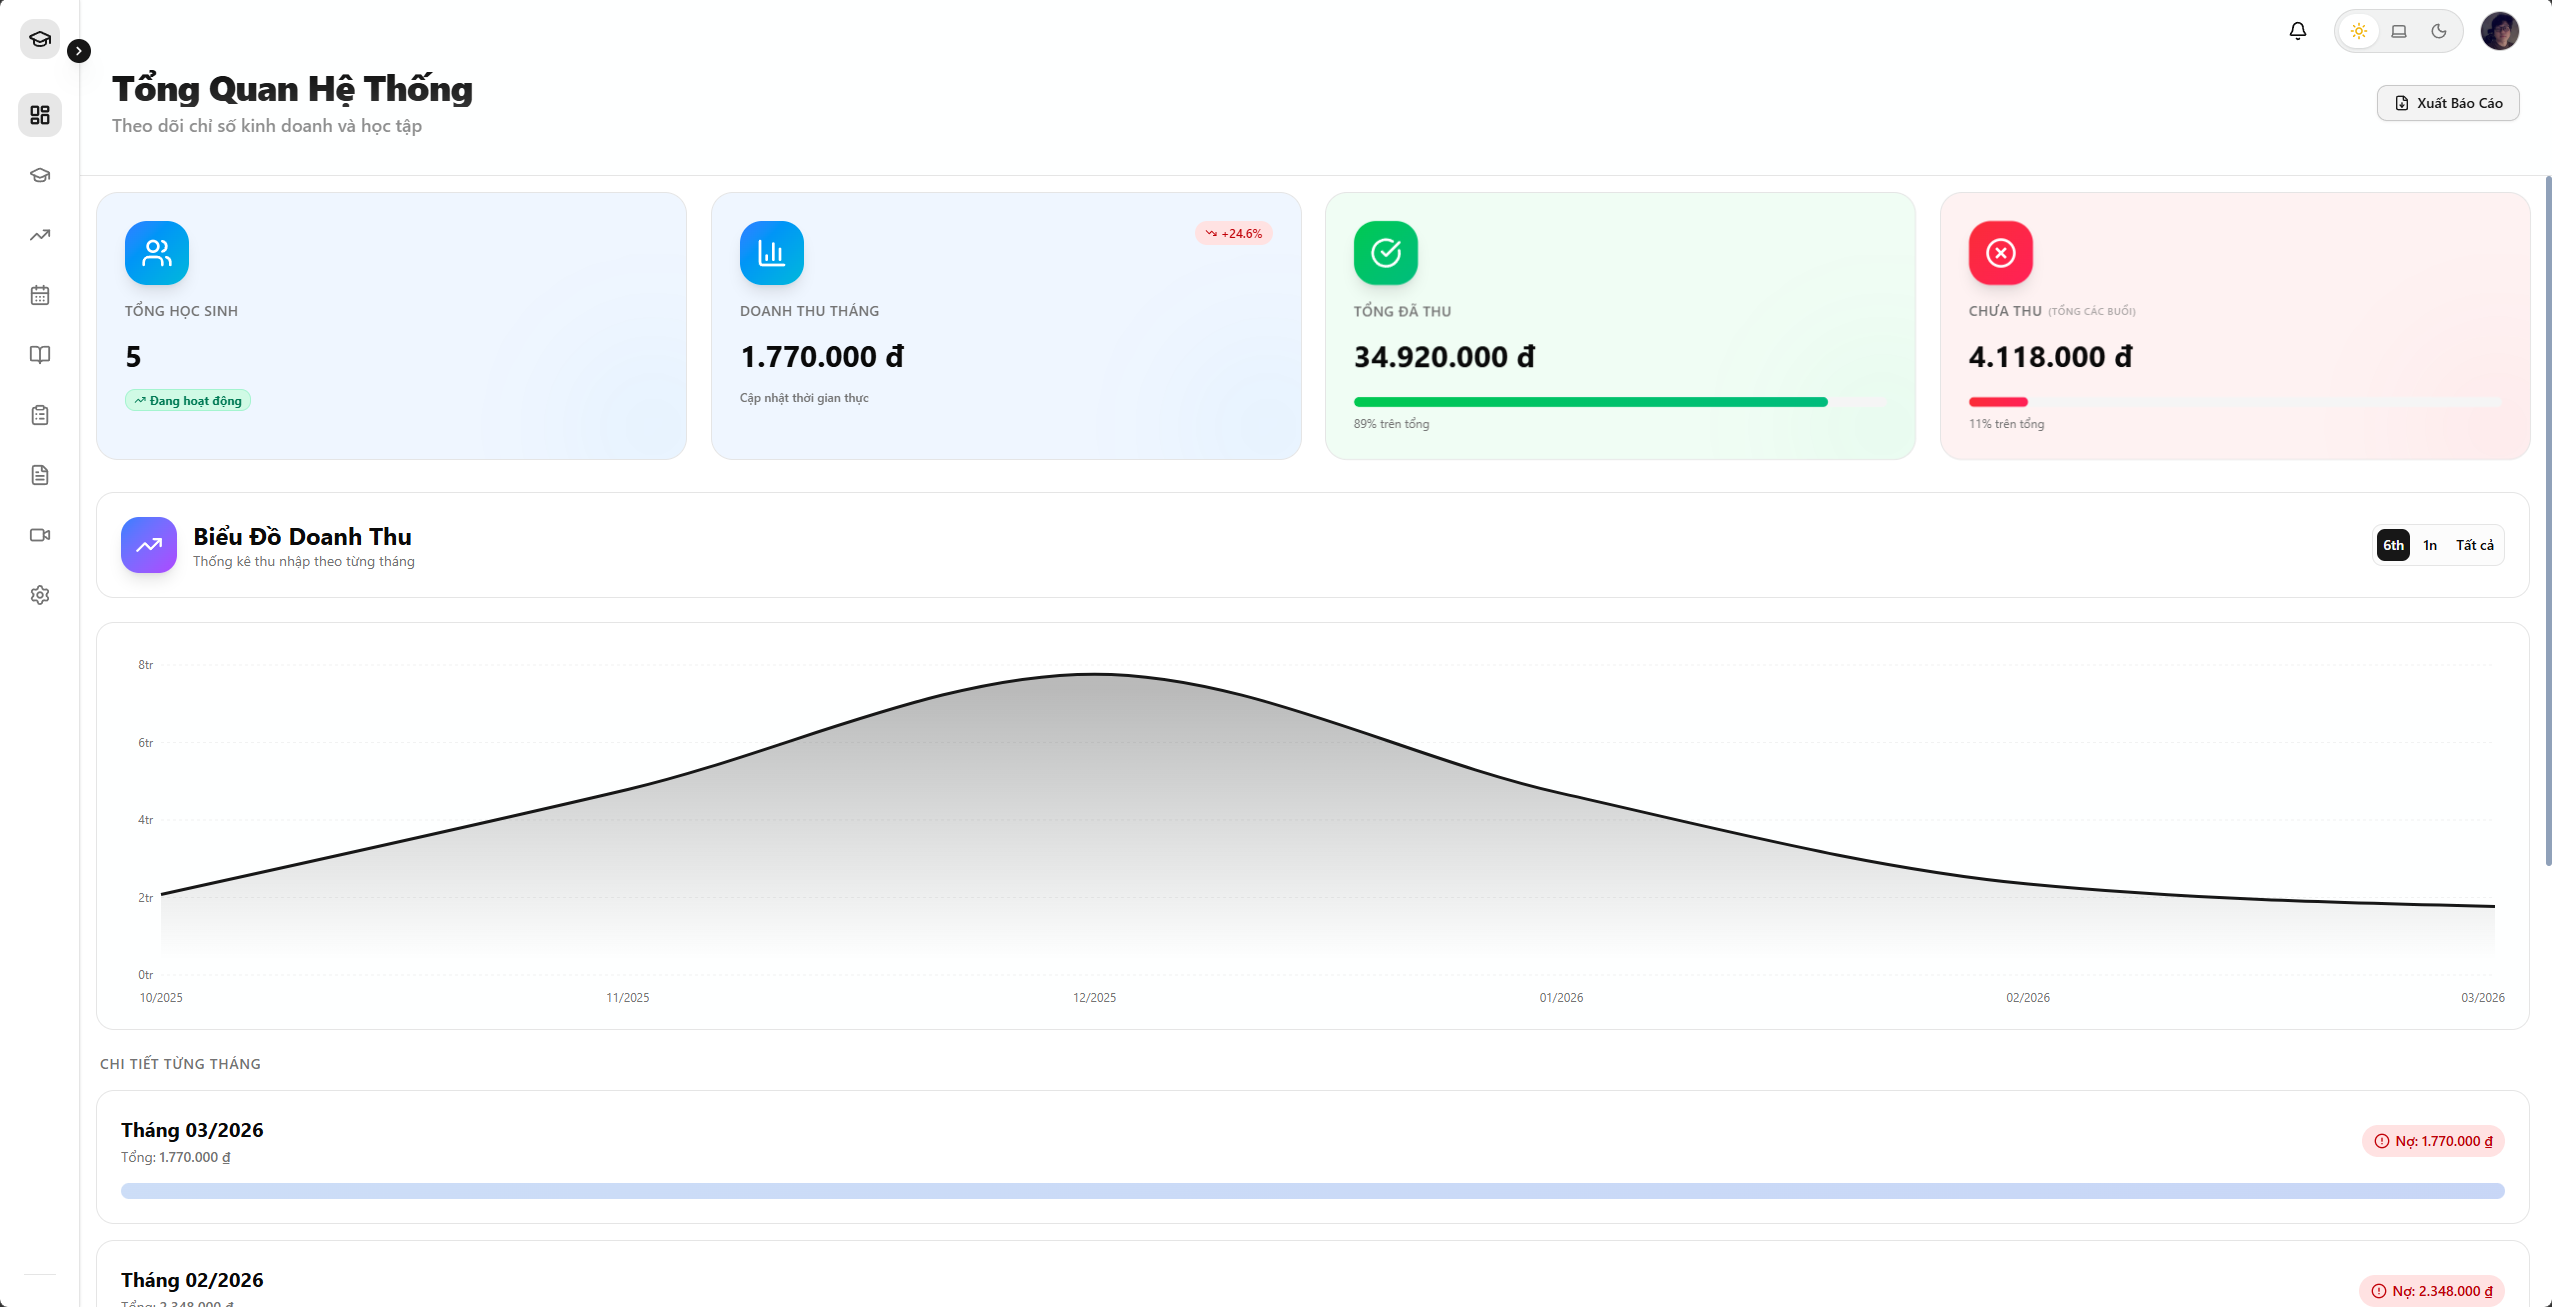
Task: Click the Đang hoạt động status badge
Action: pos(188,401)
